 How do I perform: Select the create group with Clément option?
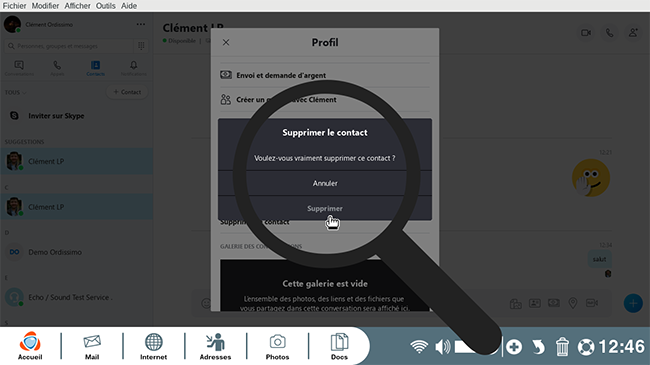325,100
